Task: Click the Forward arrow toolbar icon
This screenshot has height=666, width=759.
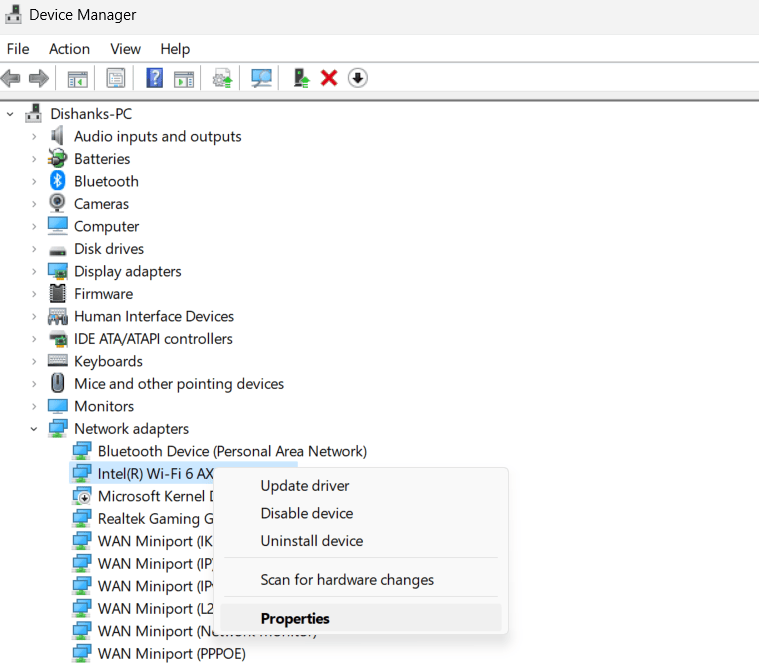Action: (39, 78)
